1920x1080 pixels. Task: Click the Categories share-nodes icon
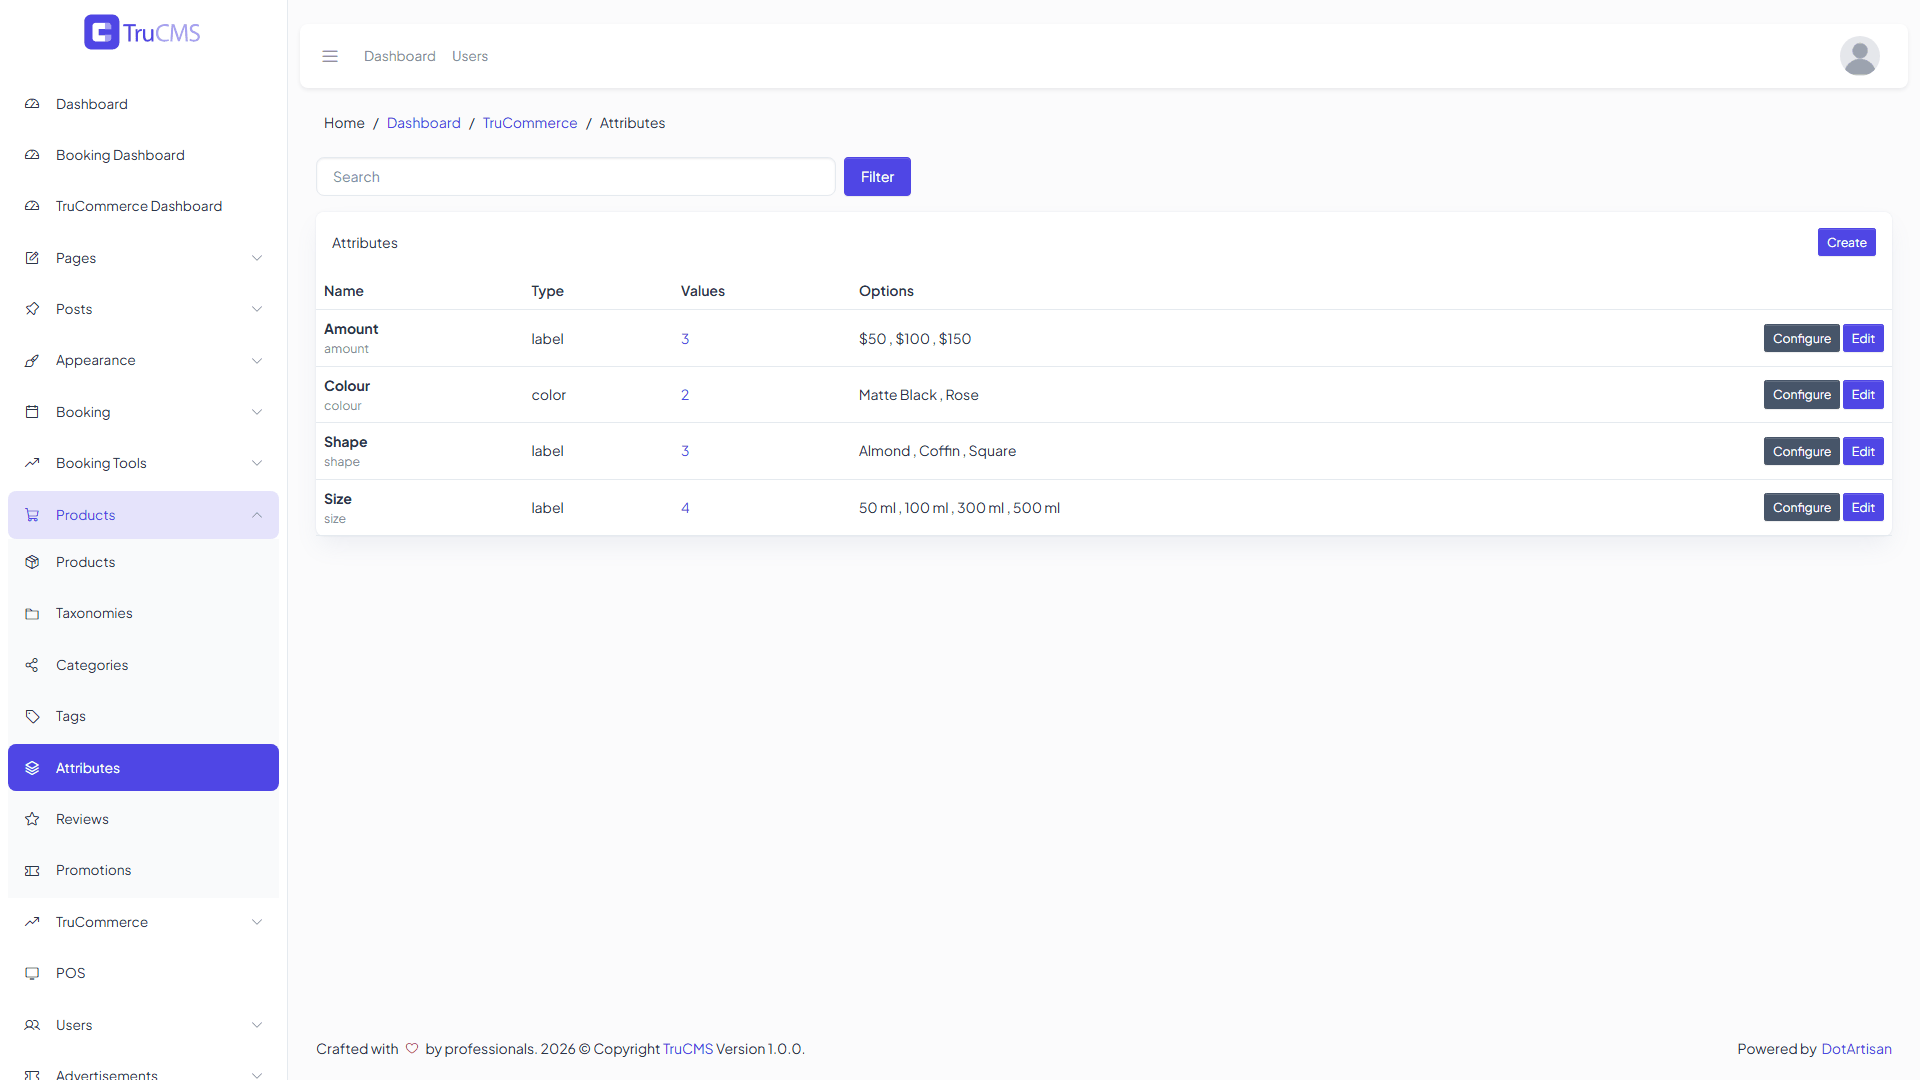coord(32,665)
